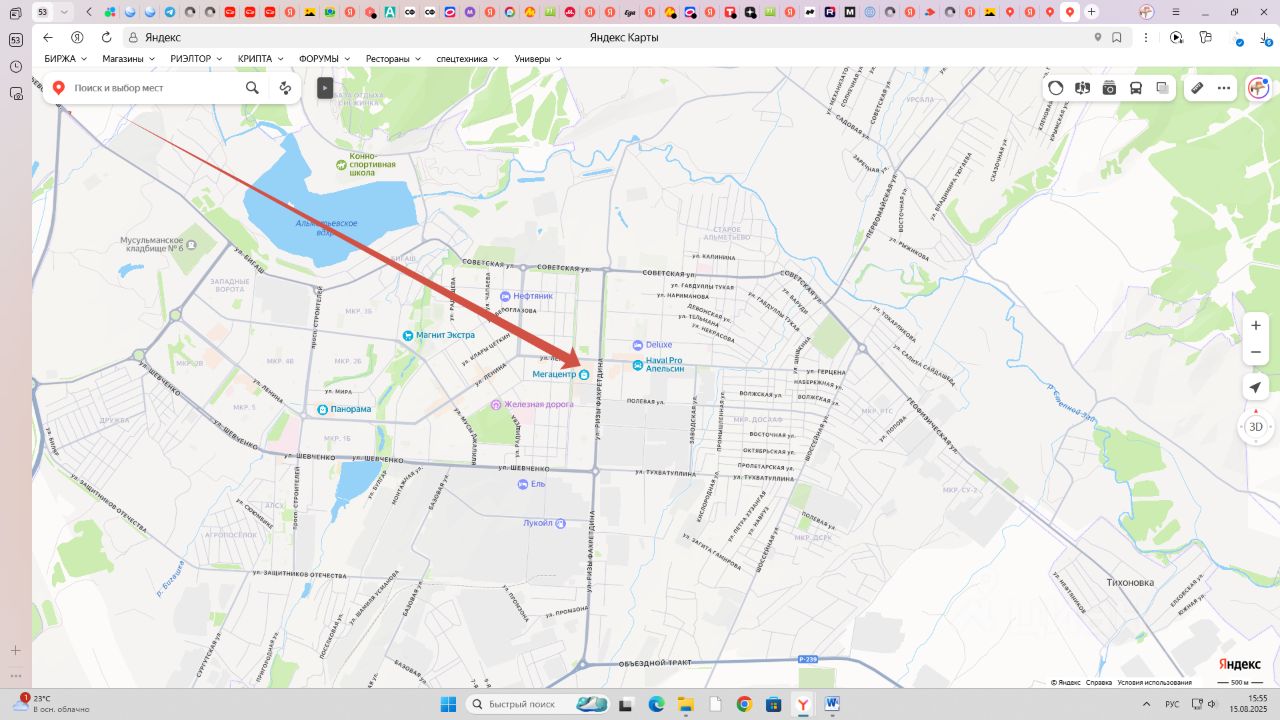Reload the page with the refresh icon
The image size is (1280, 720).
[x=106, y=37]
